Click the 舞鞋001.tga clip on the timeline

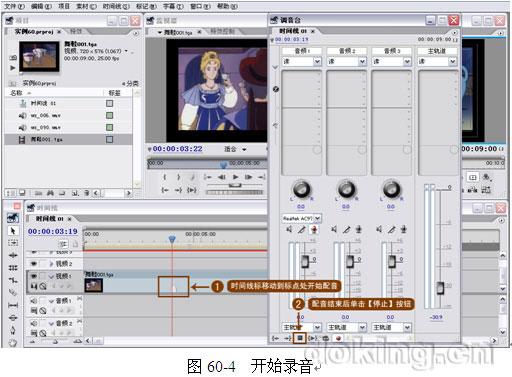pos(175,283)
